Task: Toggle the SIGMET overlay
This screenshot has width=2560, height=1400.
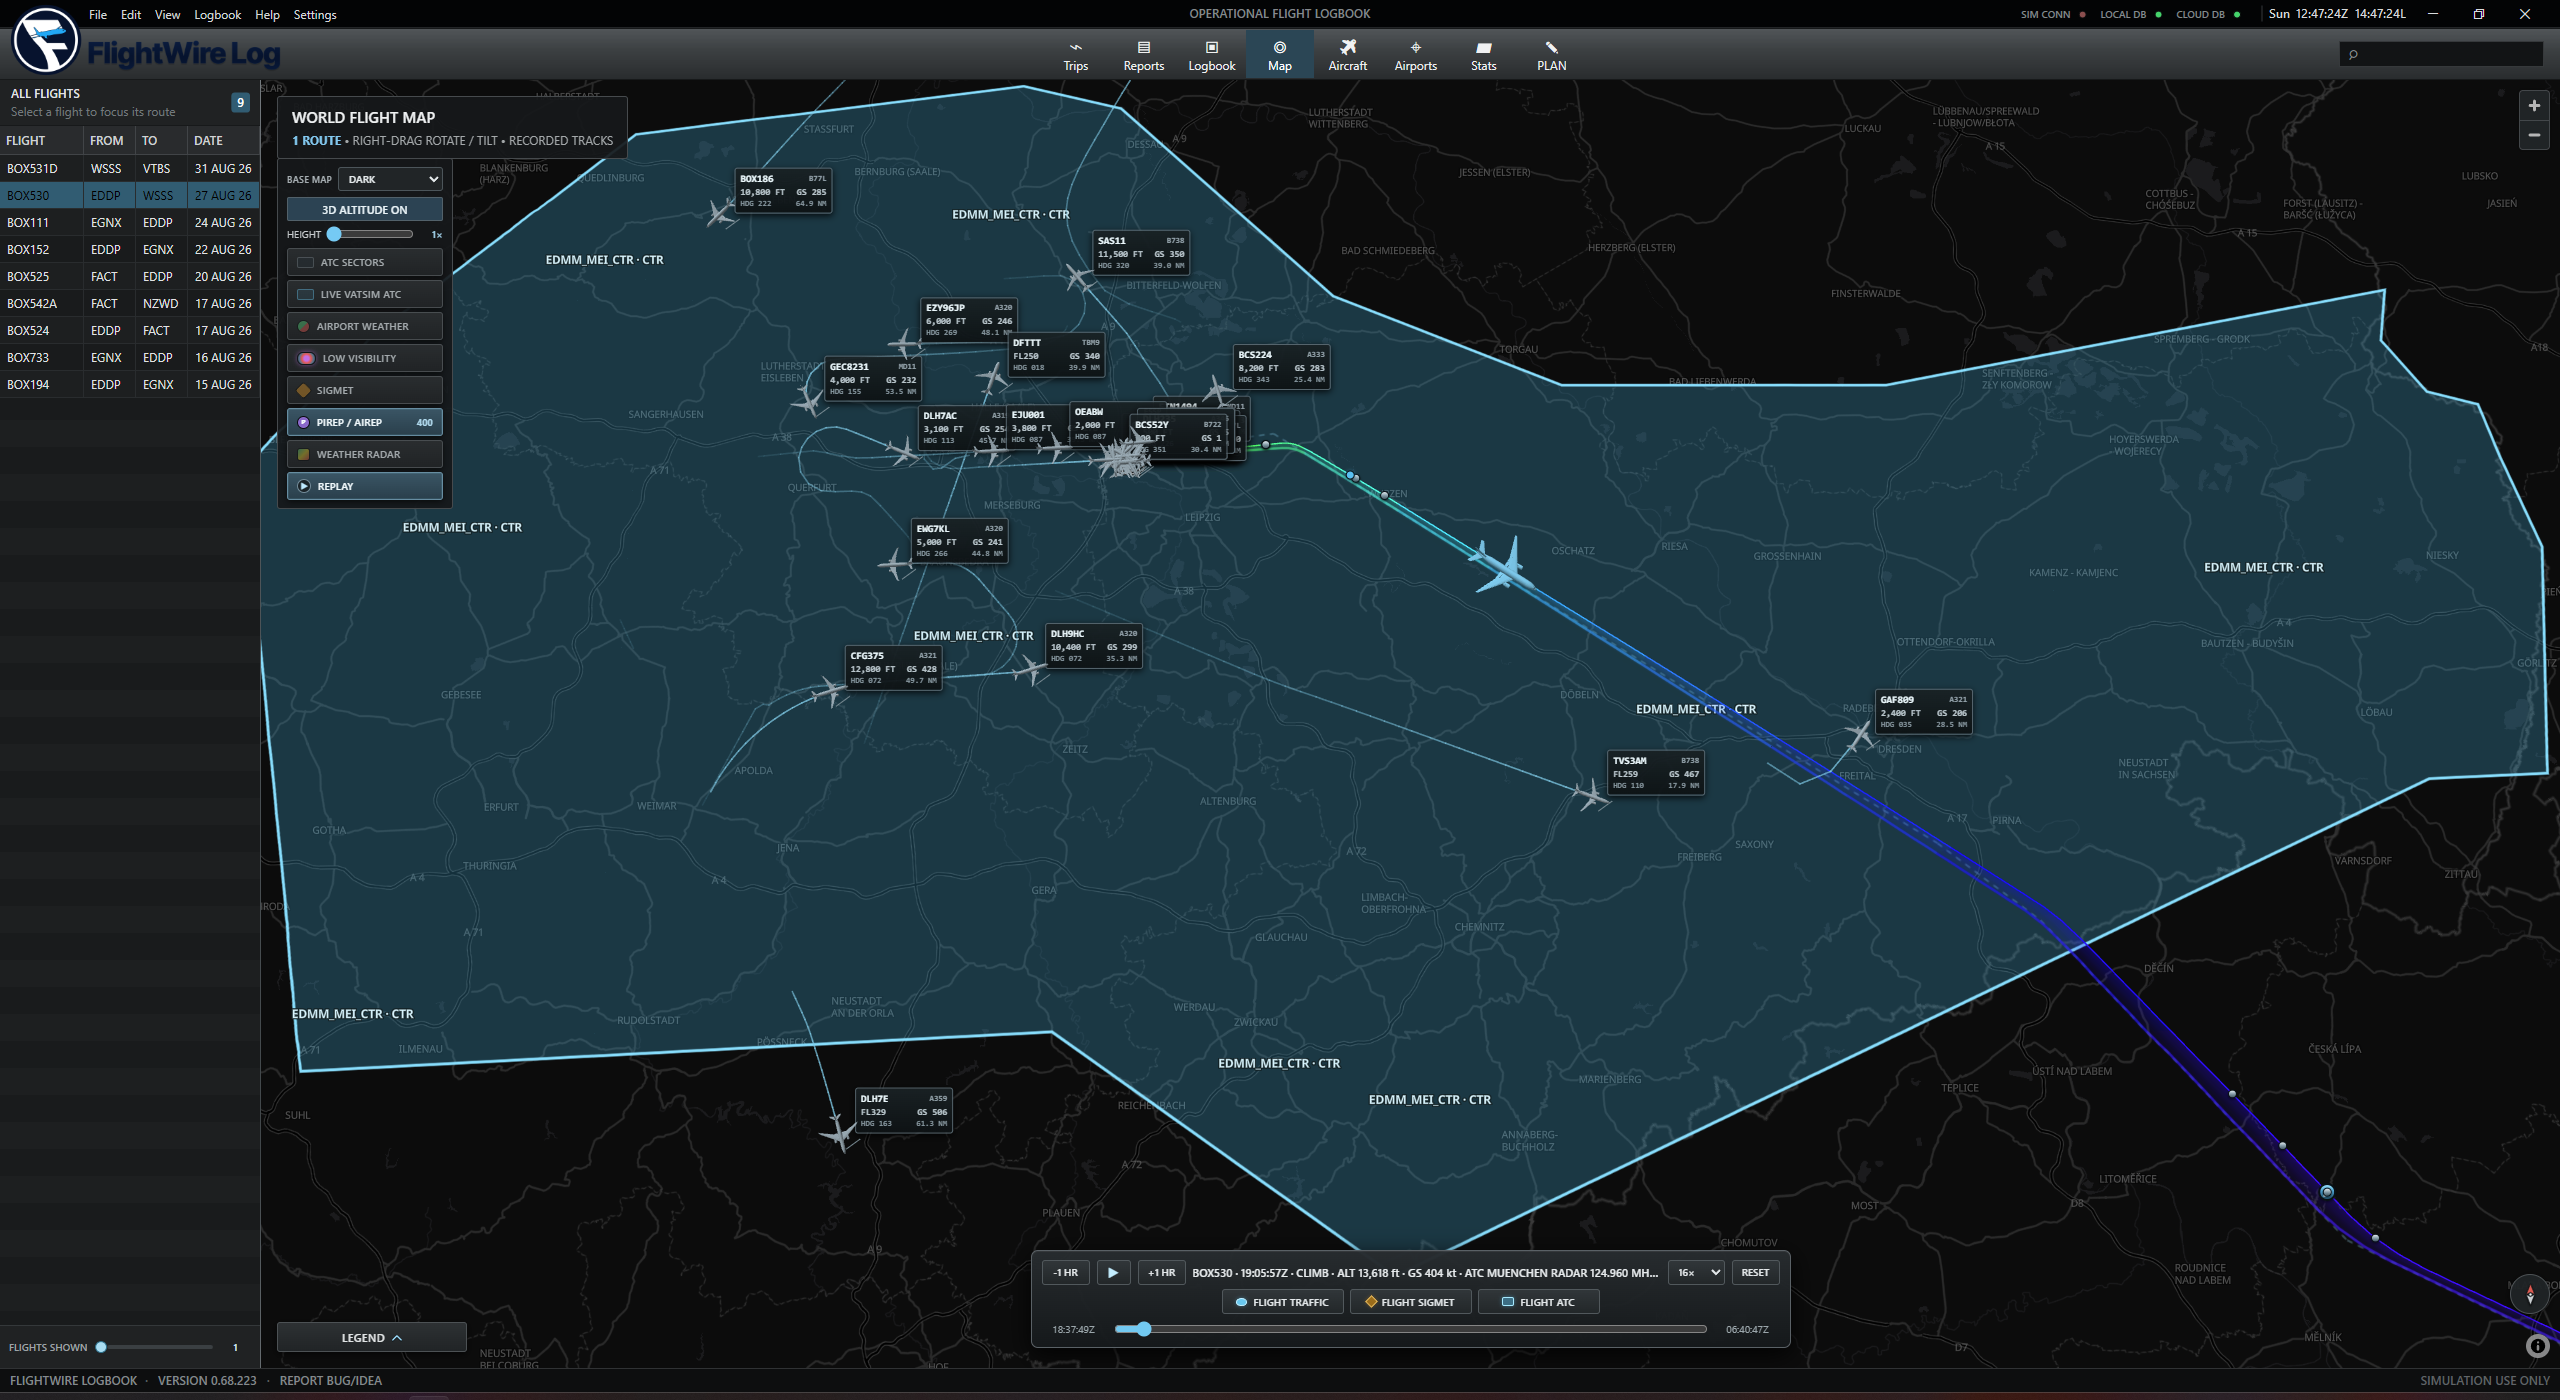Action: point(364,390)
